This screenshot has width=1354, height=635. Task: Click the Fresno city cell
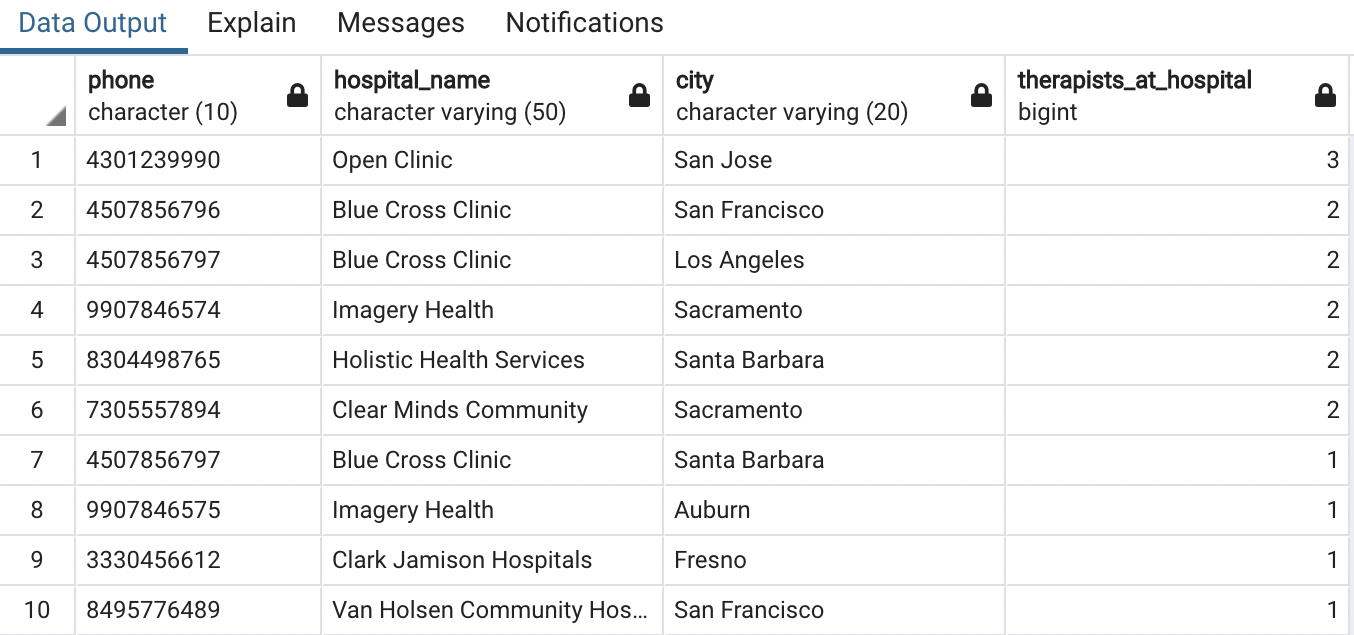710,560
